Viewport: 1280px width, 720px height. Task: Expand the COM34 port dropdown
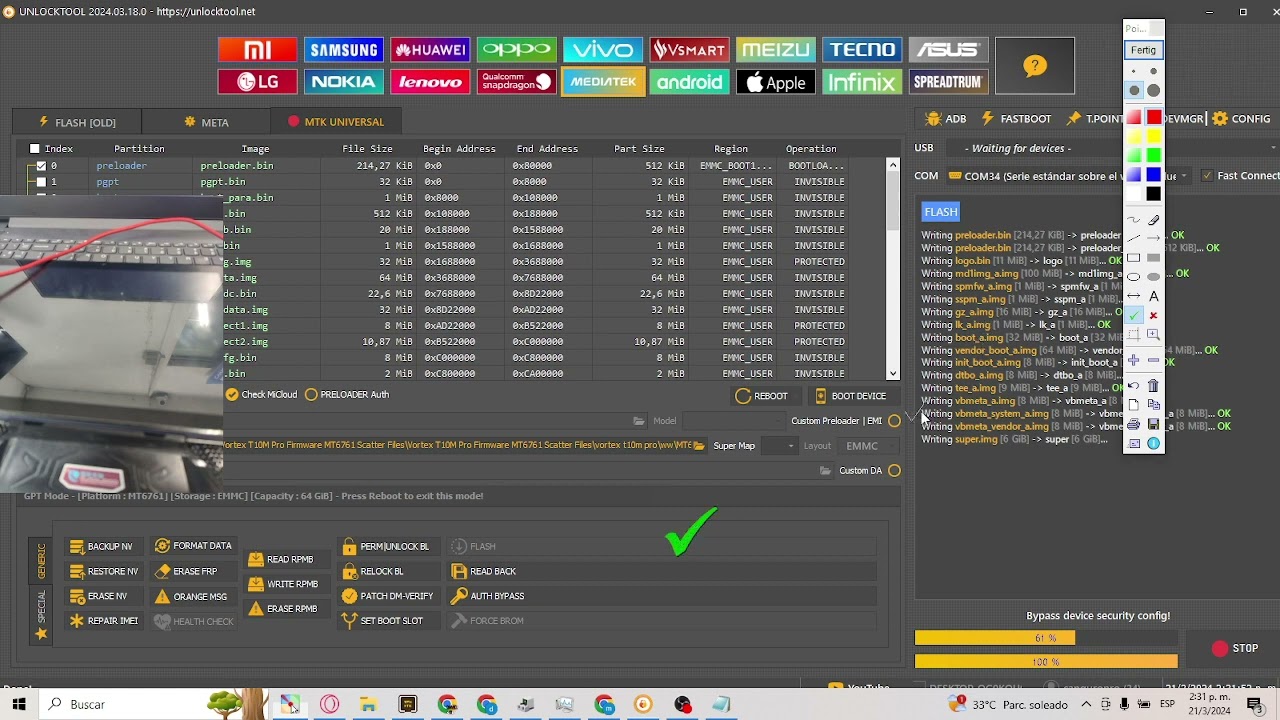pos(1183,176)
